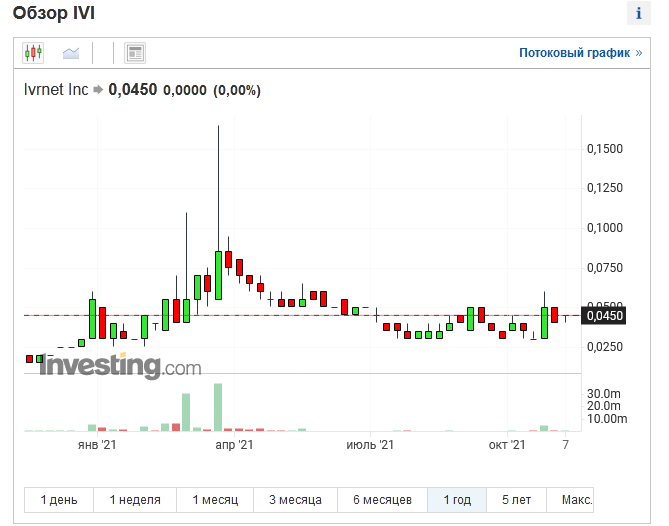Screen dimensions: 669x526
Task: Click the 0,1250 price axis label
Action: click(x=605, y=188)
